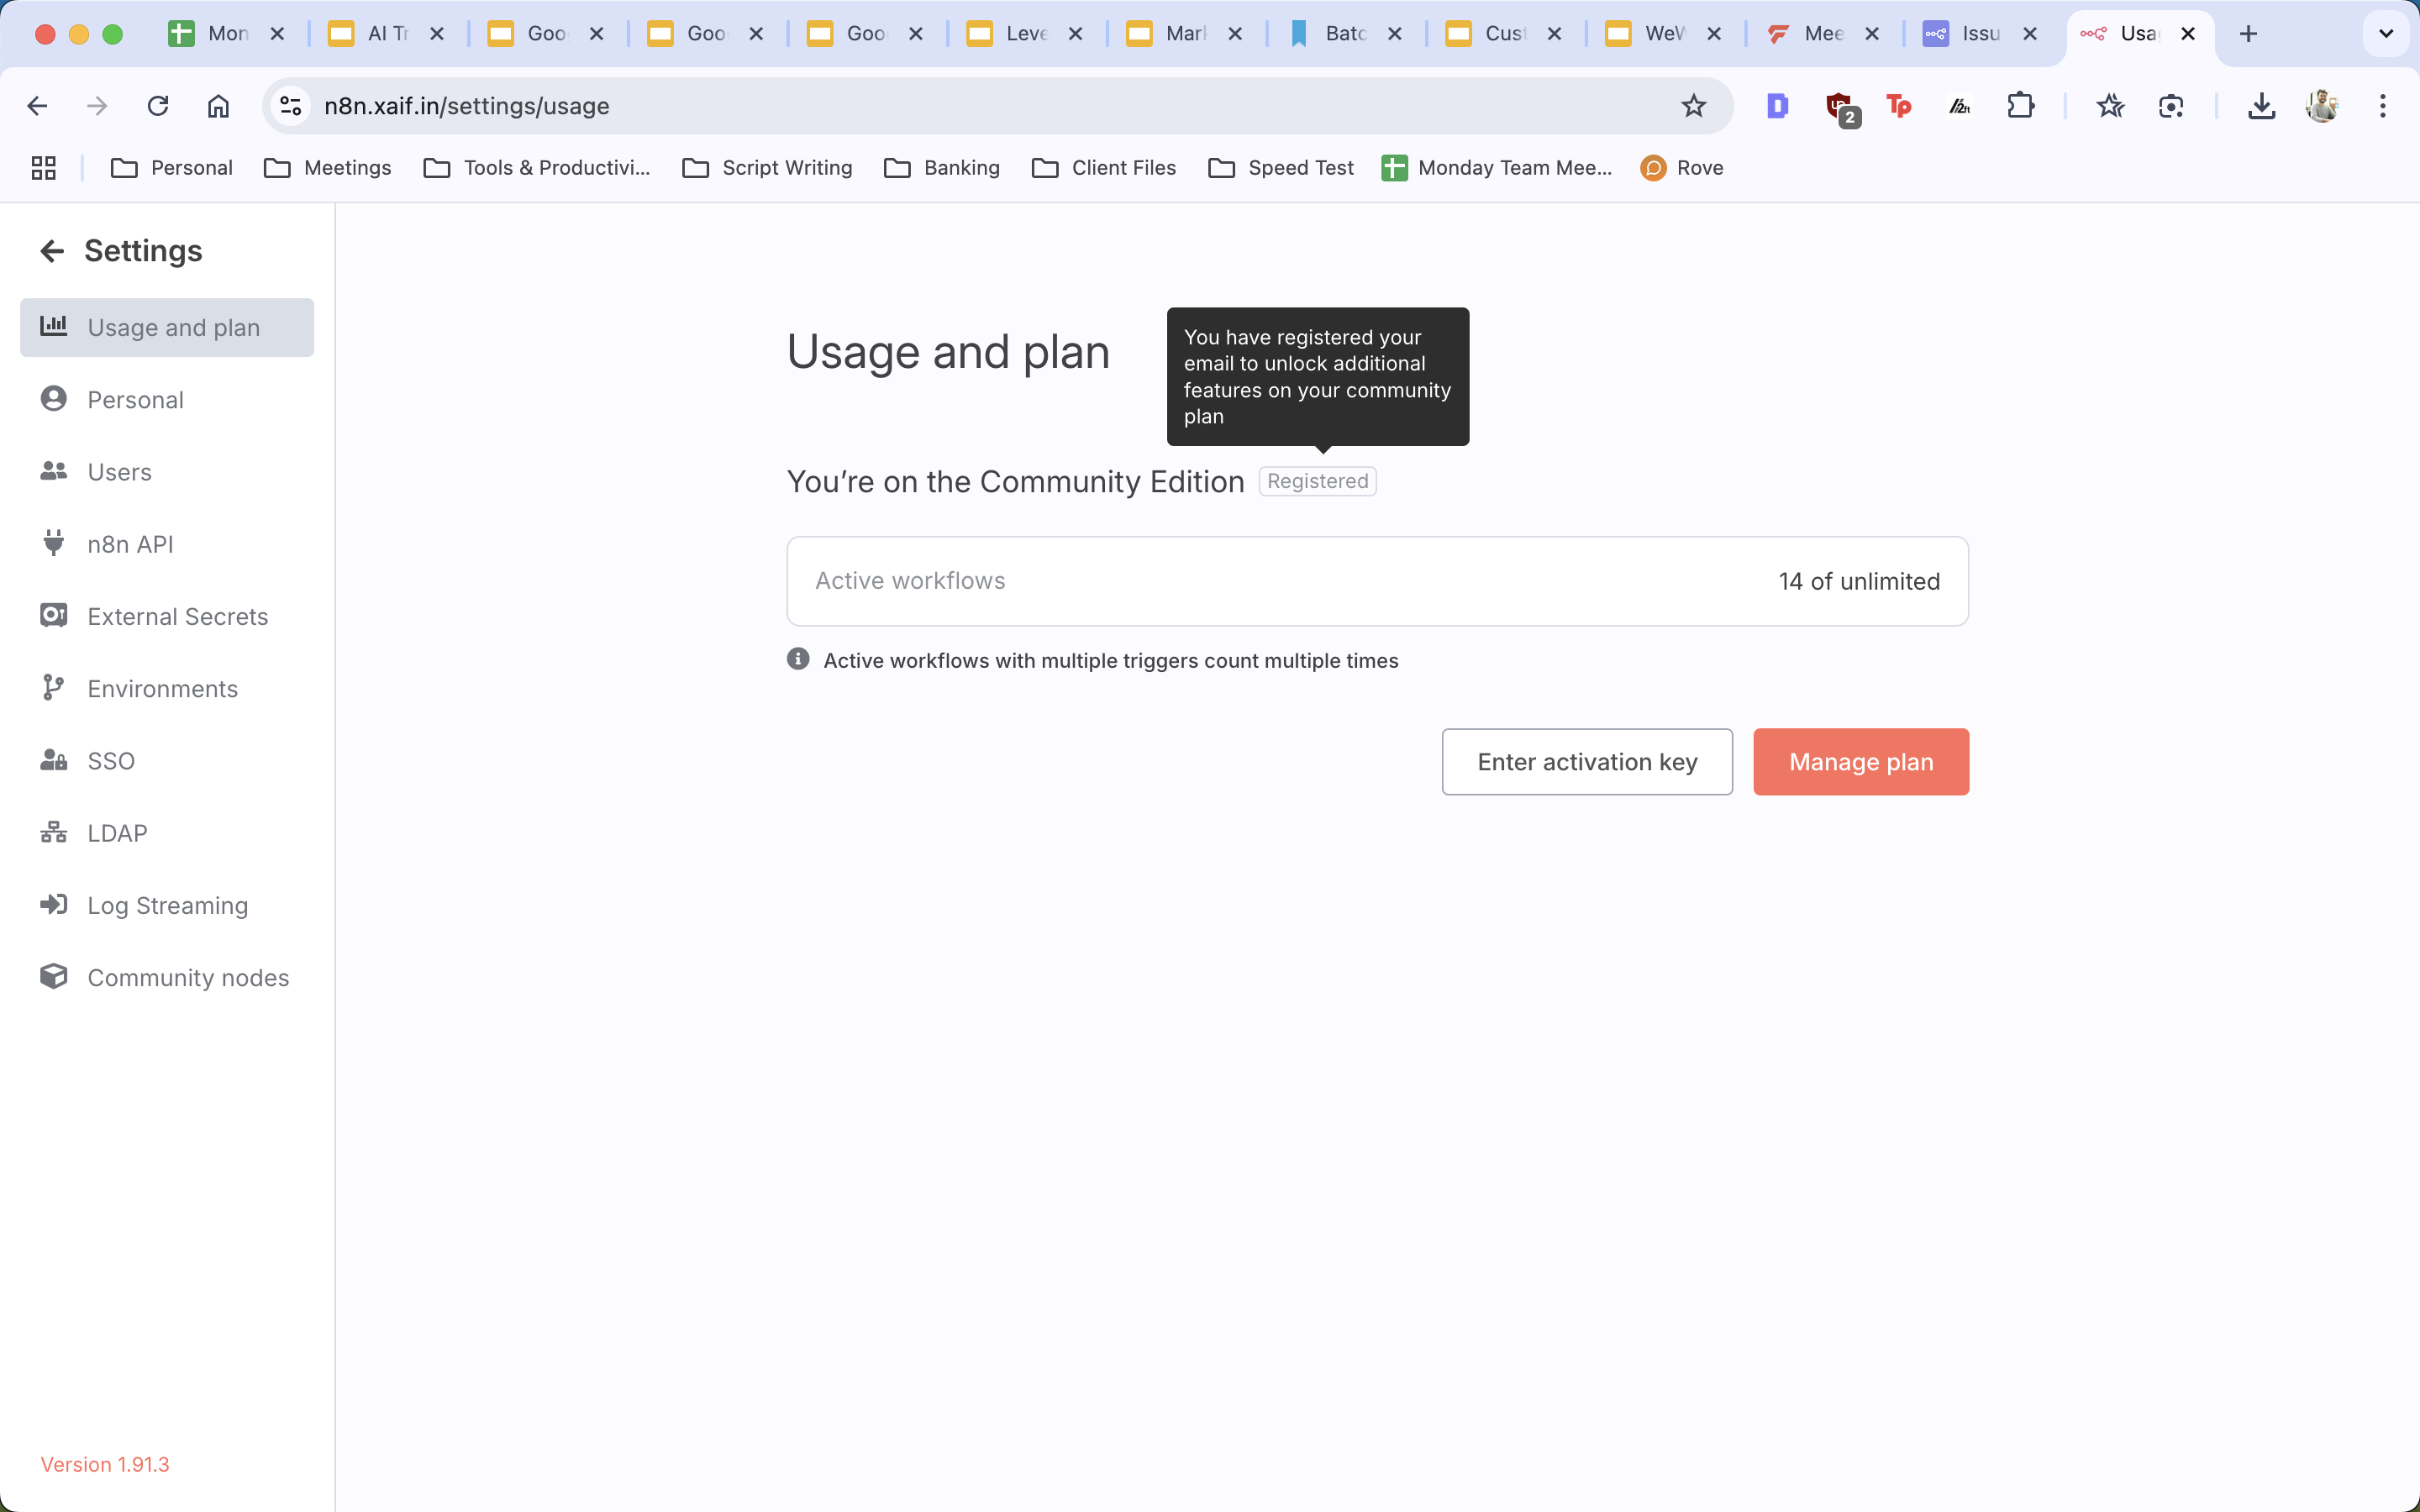
Task: Click the SSO user-lock icon
Action: click(53, 759)
